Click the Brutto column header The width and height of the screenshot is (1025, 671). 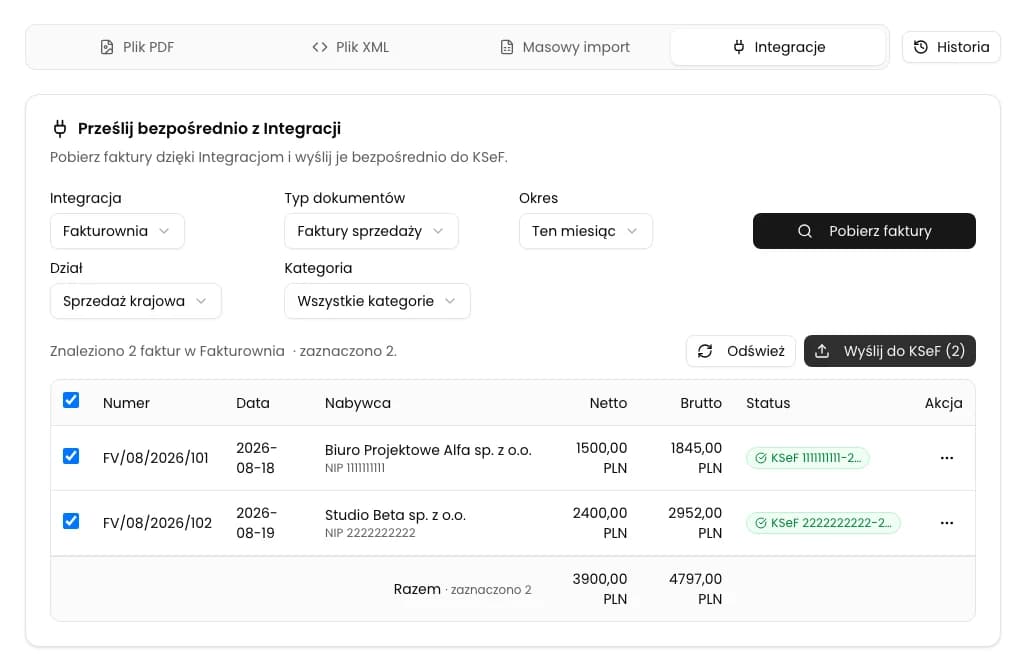coord(701,403)
